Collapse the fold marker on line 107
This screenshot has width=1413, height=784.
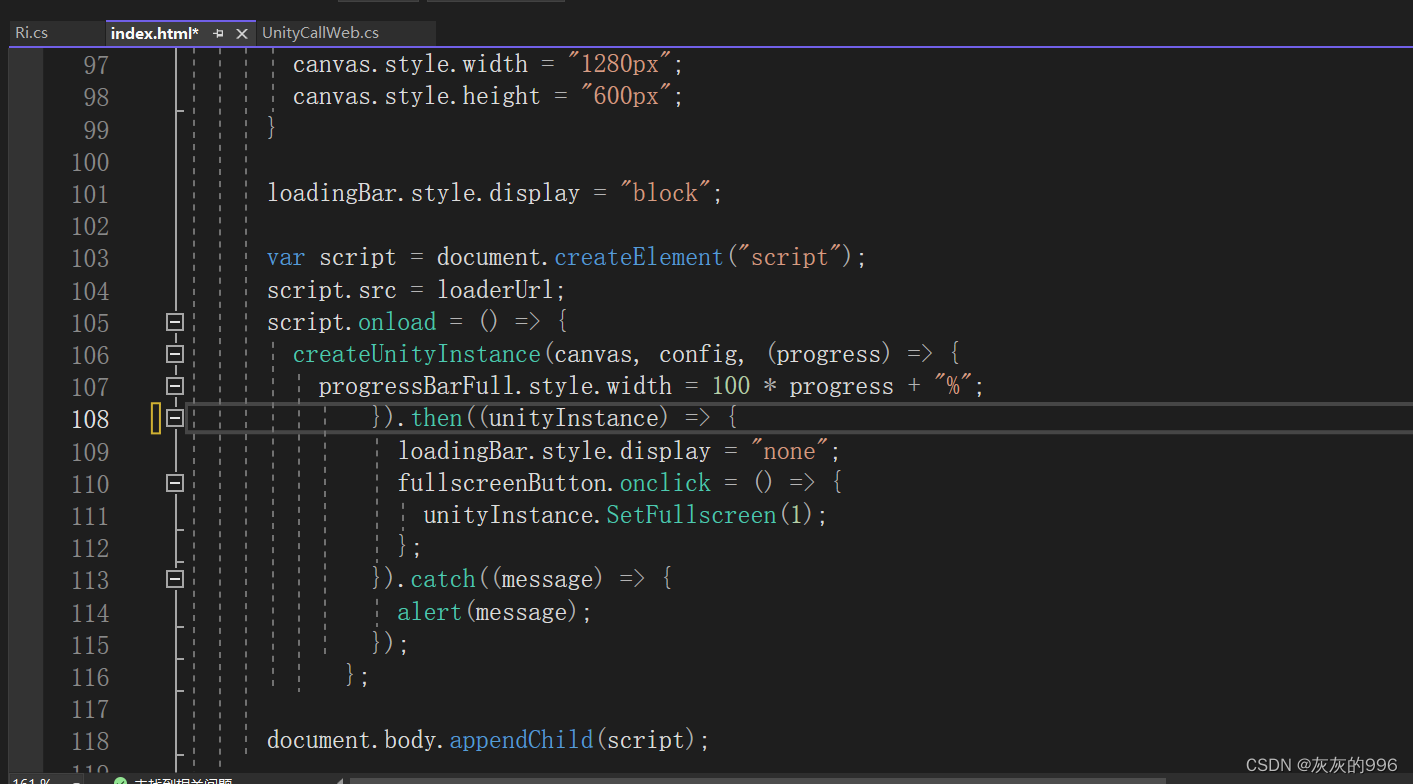pyautogui.click(x=175, y=386)
